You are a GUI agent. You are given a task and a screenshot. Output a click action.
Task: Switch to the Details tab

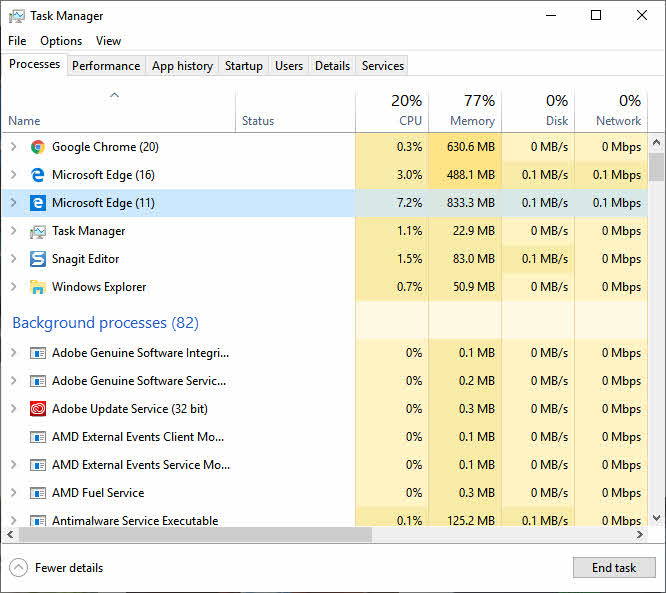pyautogui.click(x=332, y=66)
